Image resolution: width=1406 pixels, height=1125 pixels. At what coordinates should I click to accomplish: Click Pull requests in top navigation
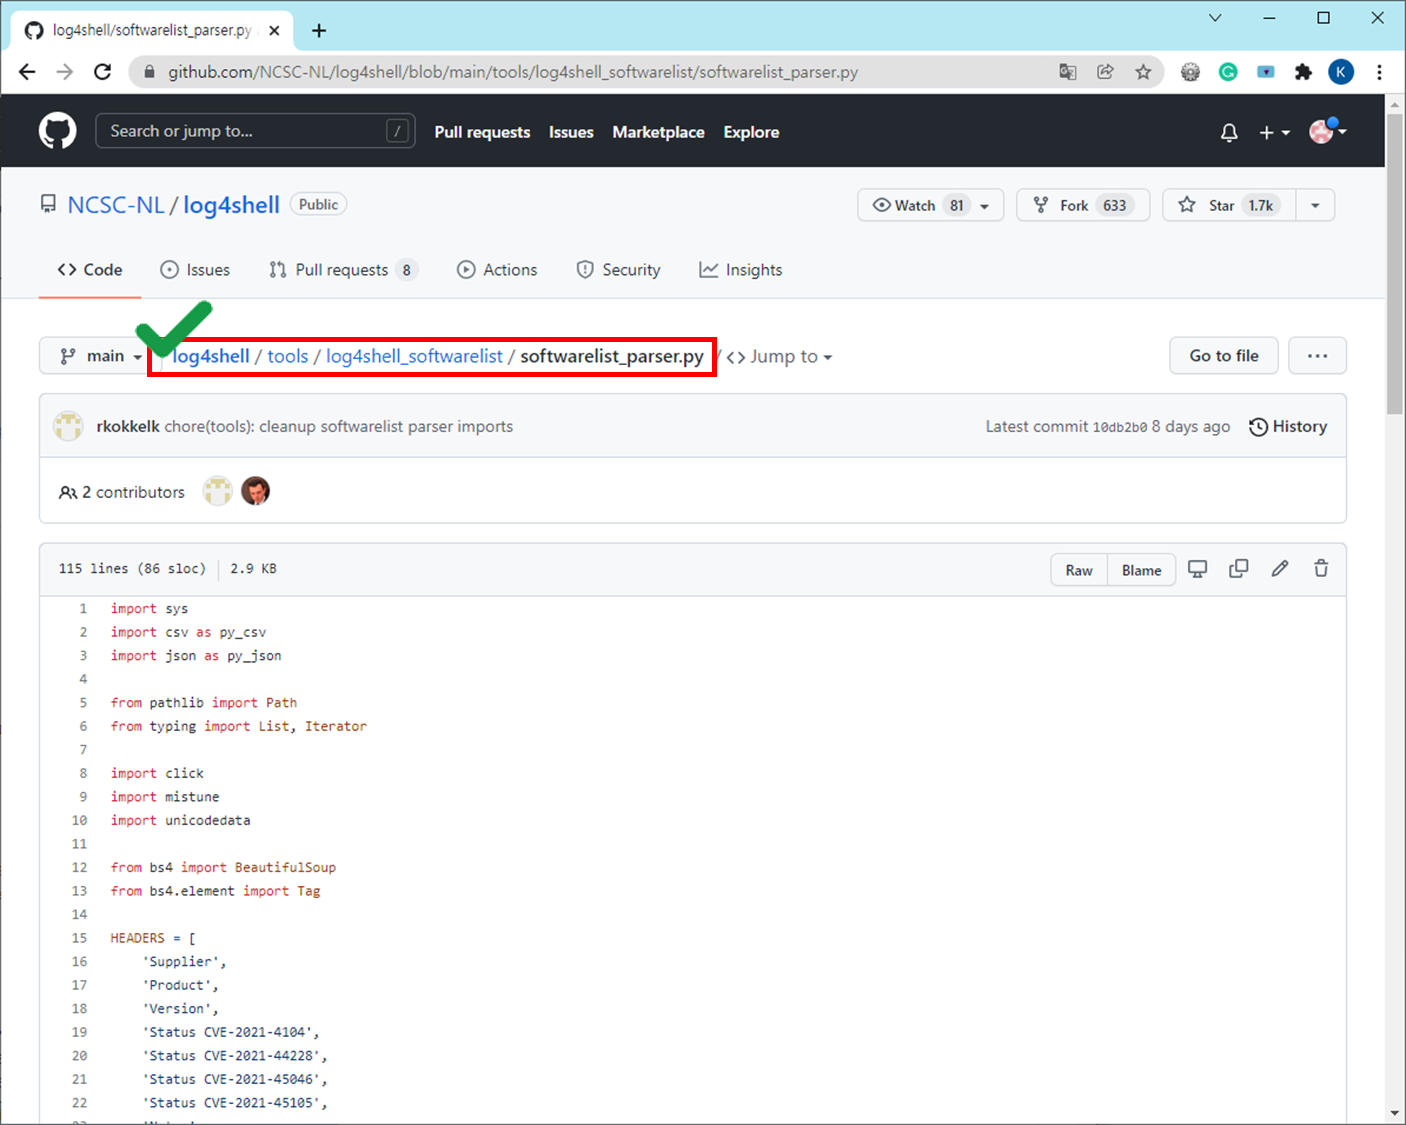482,132
